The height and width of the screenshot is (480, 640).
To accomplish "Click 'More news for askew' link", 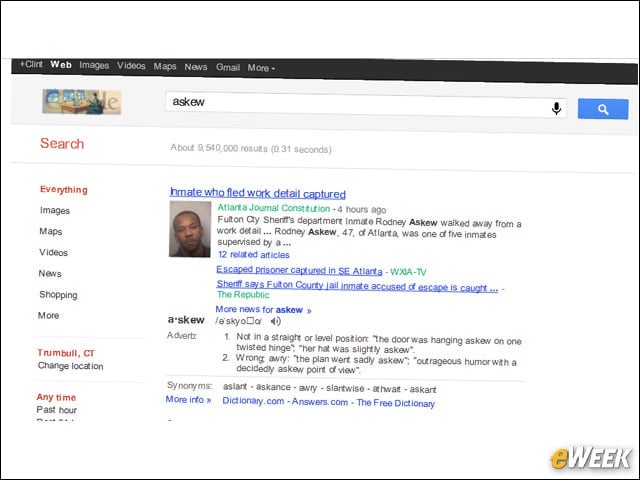I will click(x=263, y=309).
